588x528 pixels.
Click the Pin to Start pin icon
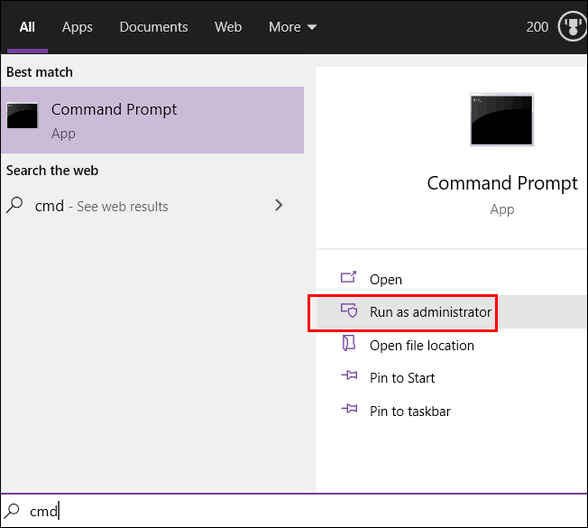(x=349, y=375)
